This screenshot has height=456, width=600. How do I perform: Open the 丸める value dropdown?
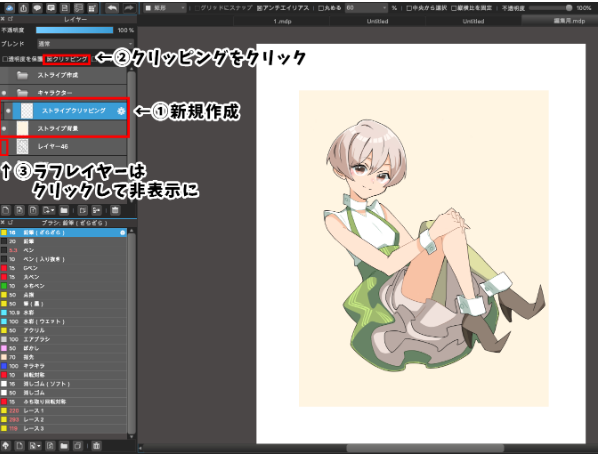pos(366,8)
